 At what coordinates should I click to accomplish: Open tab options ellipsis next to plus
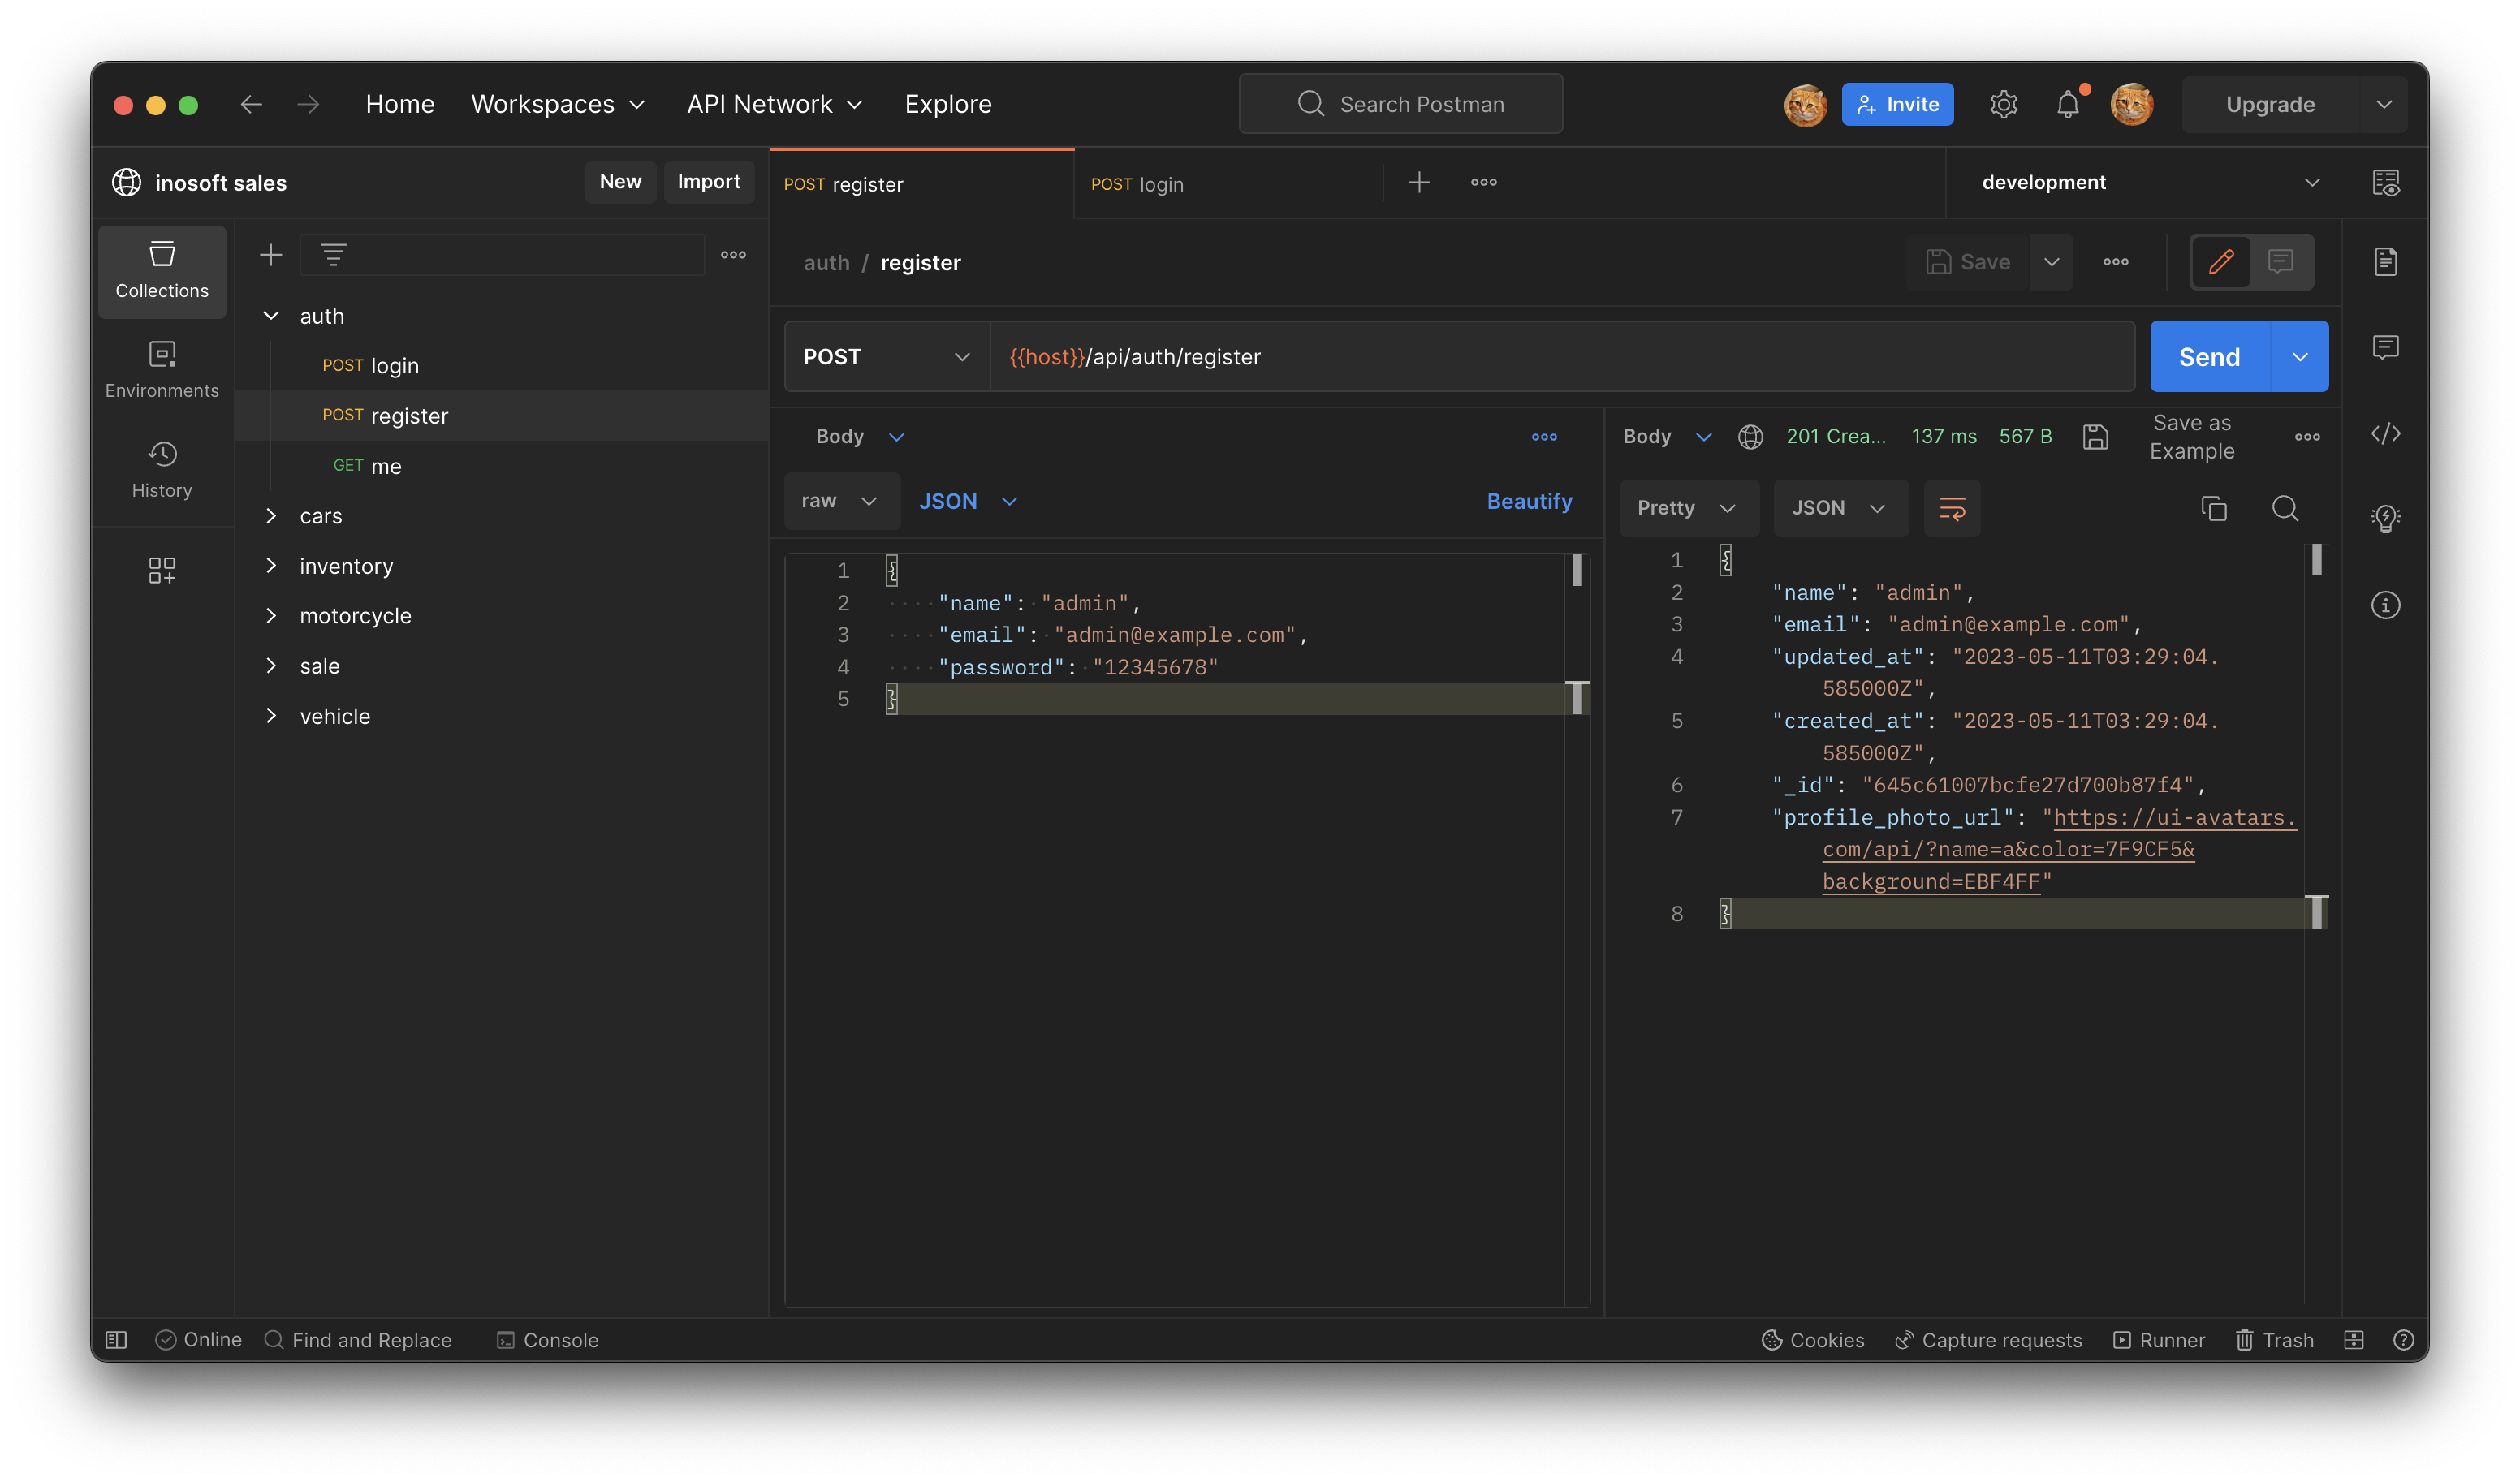pos(1484,182)
